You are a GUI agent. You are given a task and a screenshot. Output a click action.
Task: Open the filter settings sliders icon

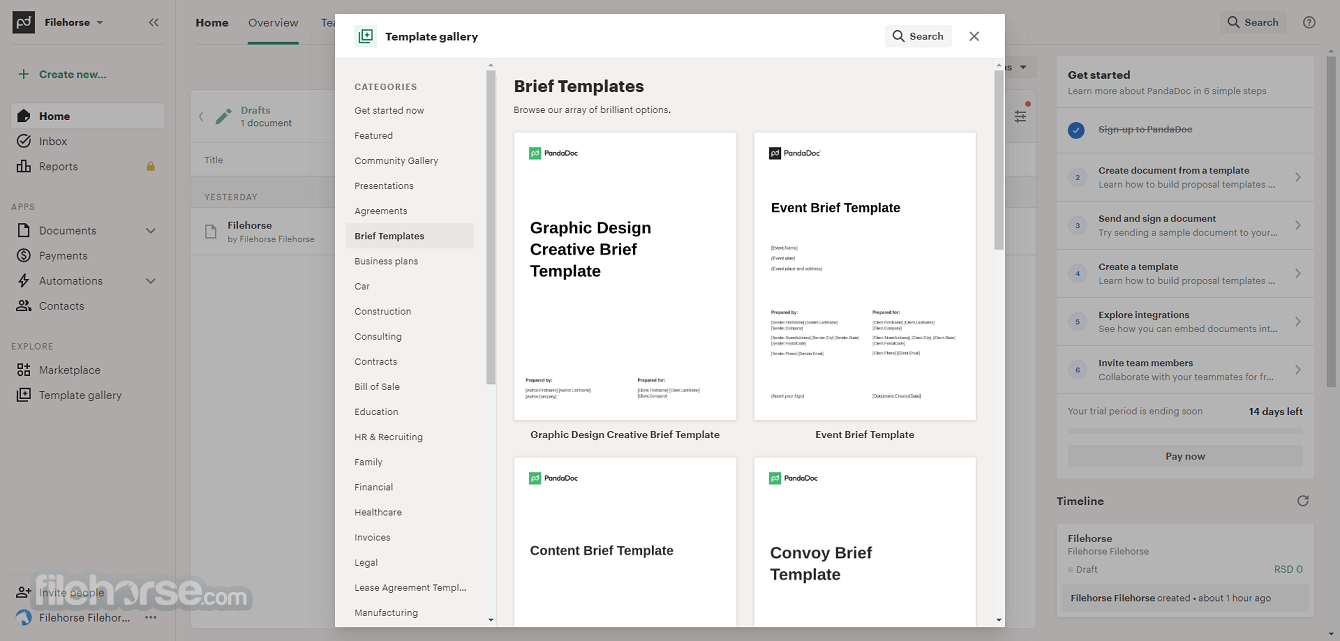1020,116
